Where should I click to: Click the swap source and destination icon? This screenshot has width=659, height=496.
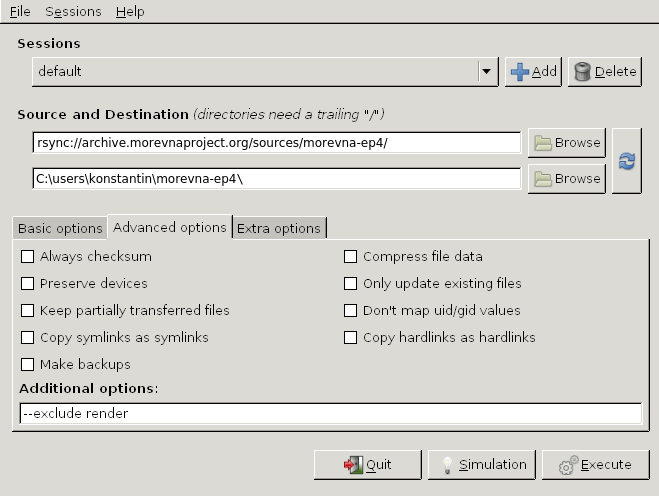(x=627, y=161)
